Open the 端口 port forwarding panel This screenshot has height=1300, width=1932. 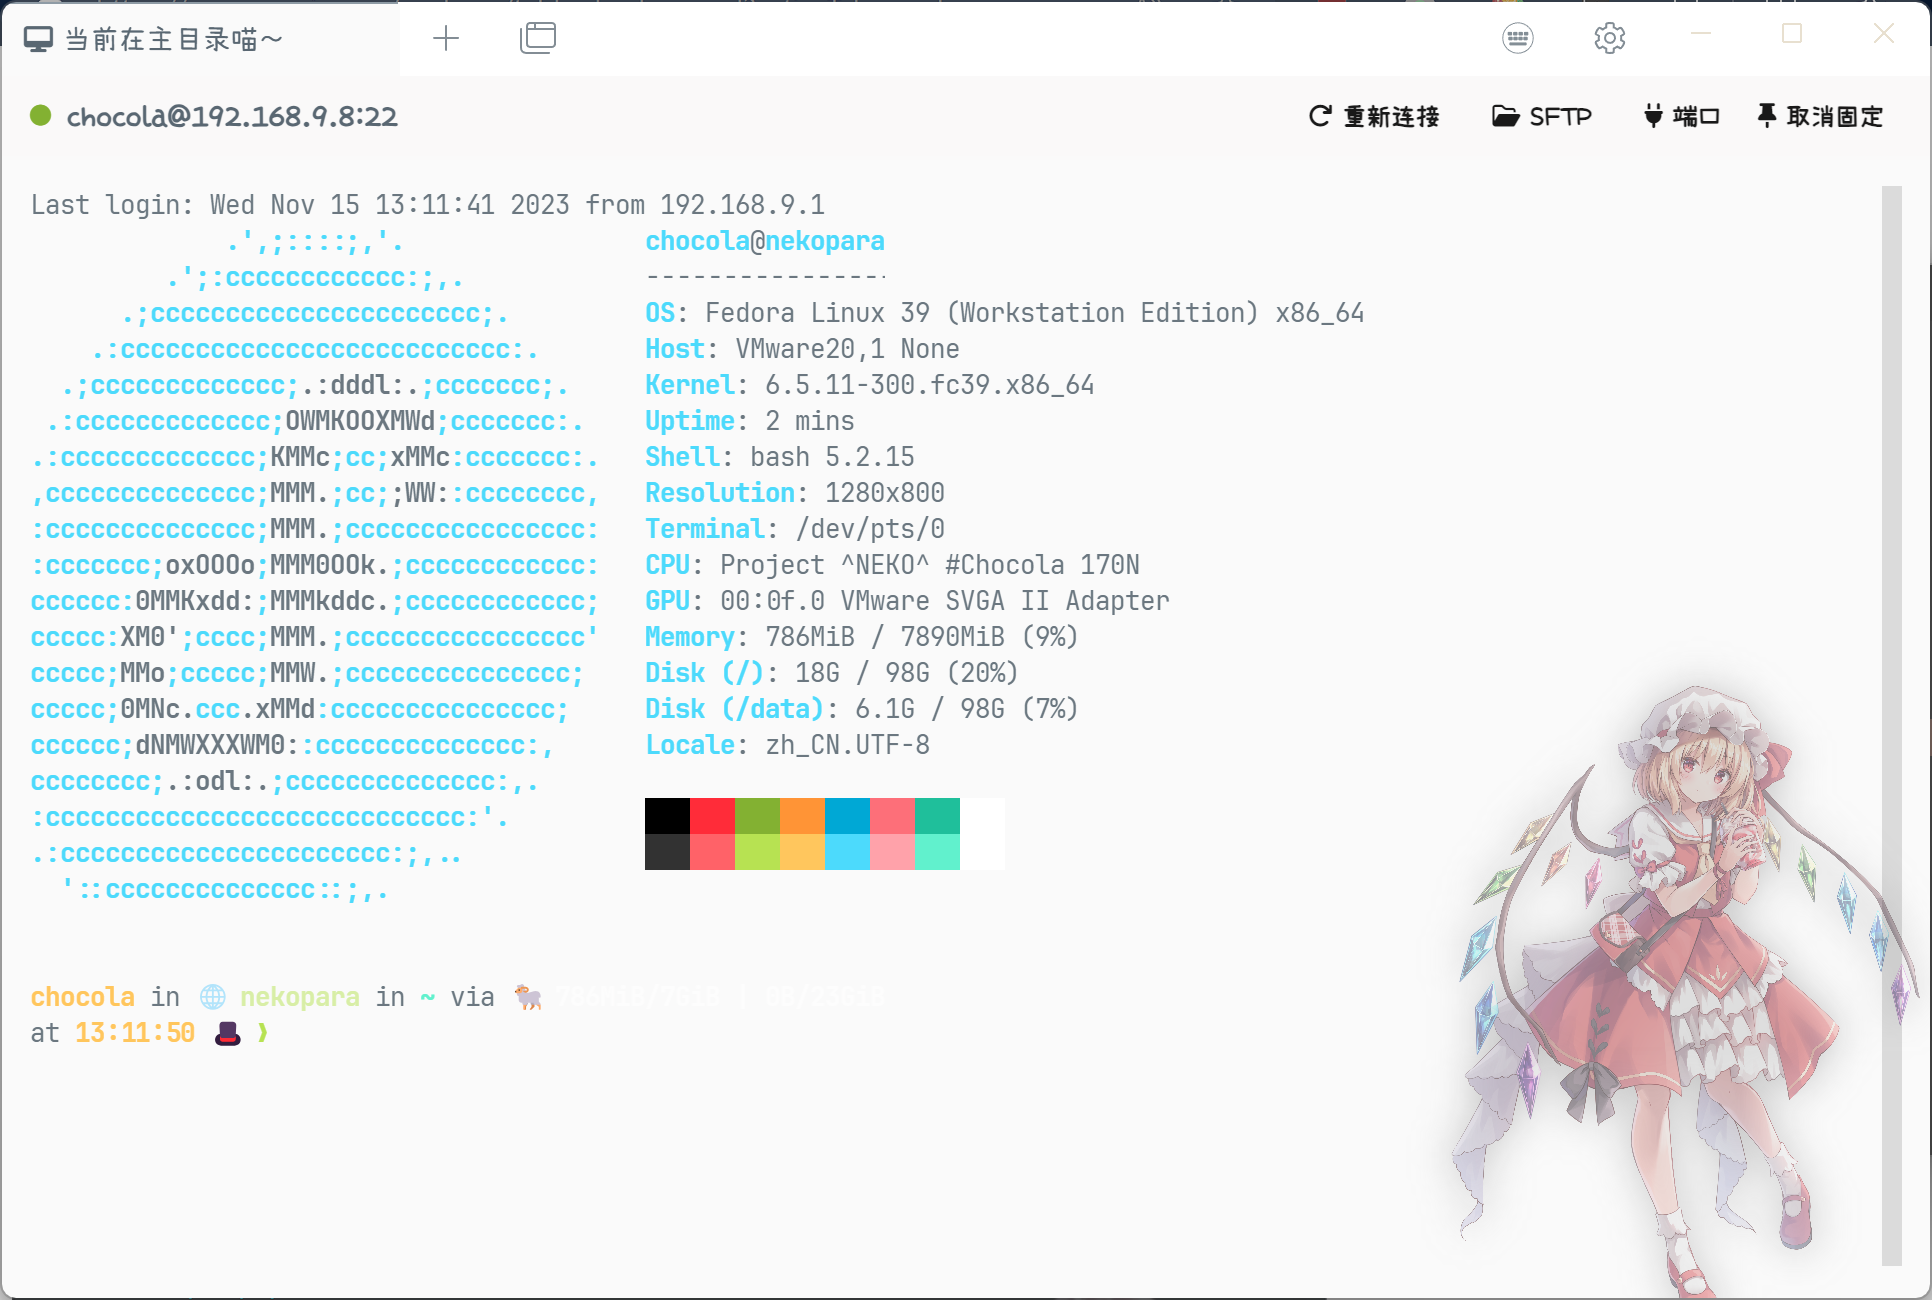point(1681,116)
